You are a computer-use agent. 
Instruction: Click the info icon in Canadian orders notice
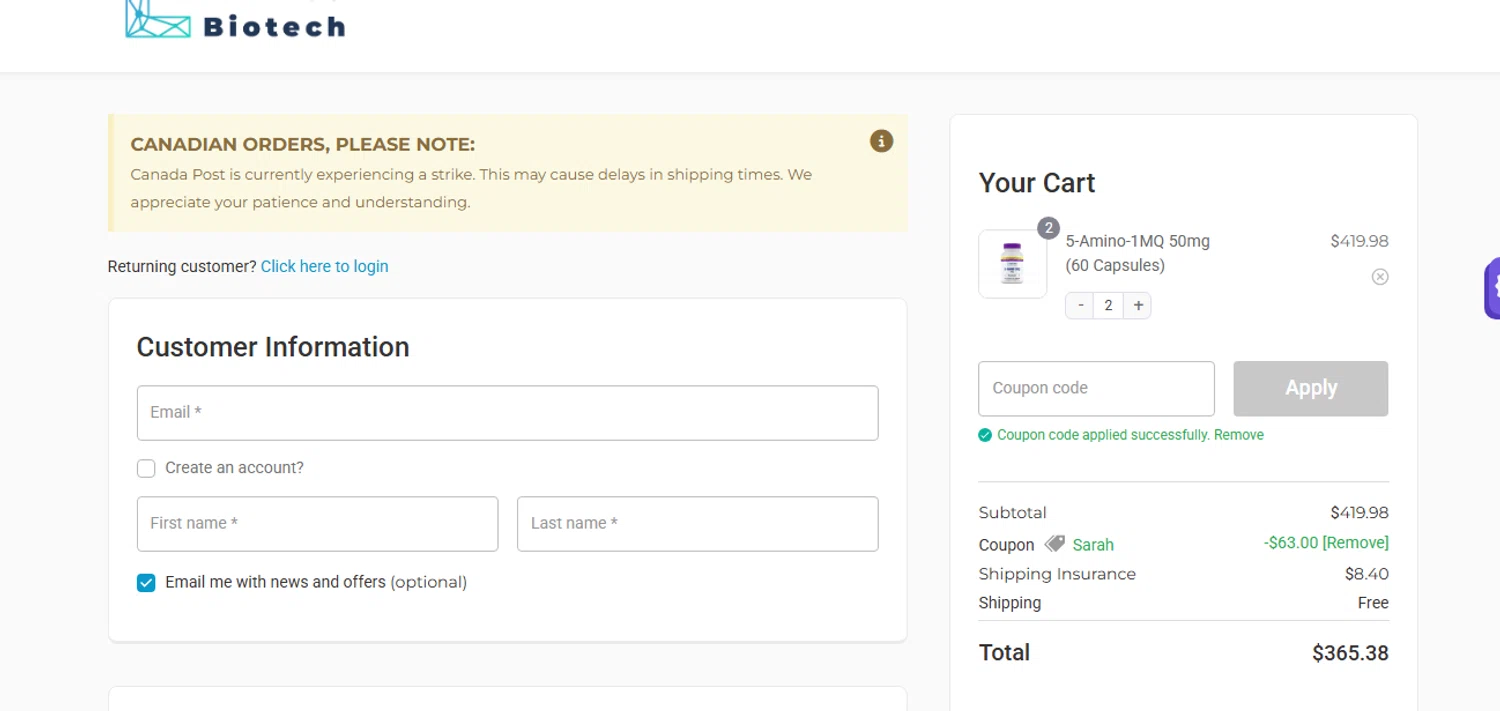click(881, 141)
